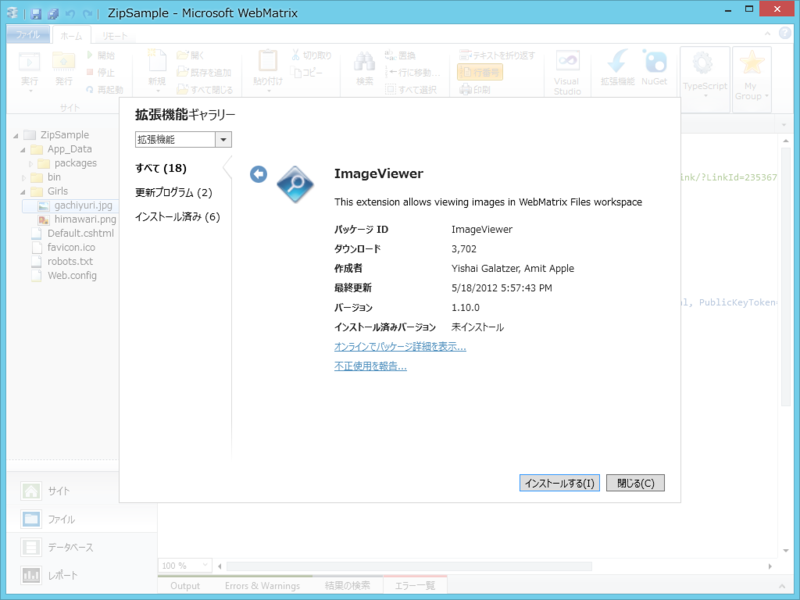Viewport: 800px width, 600px height.
Task: Collapse the Girls folder node
Action: [23, 192]
